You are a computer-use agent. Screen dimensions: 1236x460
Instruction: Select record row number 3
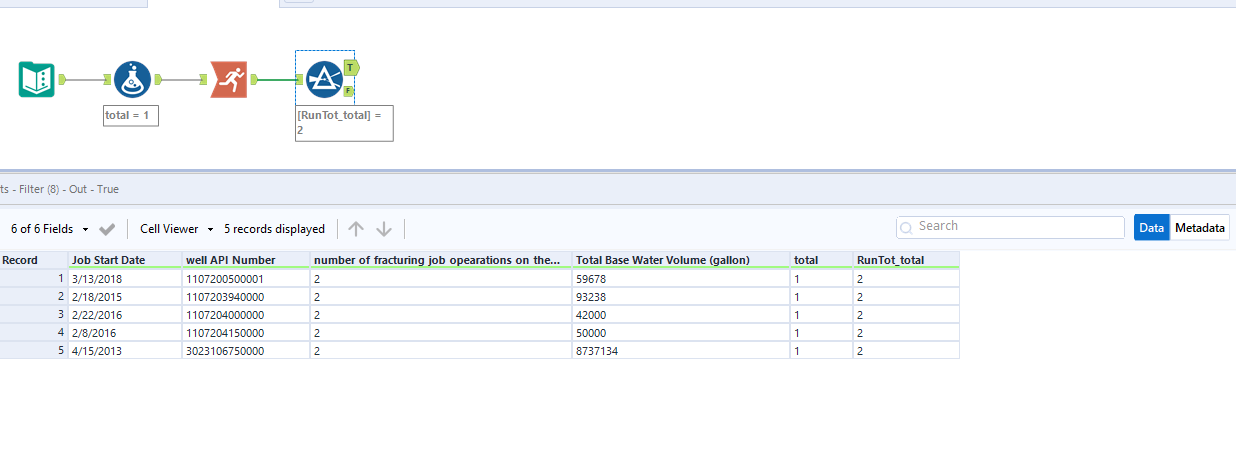coord(33,314)
